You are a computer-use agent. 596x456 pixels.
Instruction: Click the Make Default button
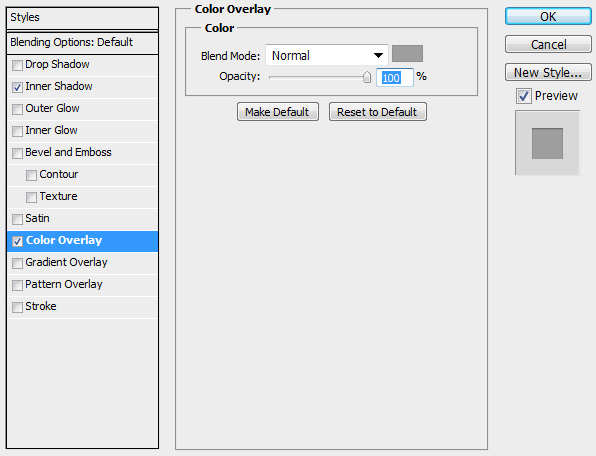[278, 112]
